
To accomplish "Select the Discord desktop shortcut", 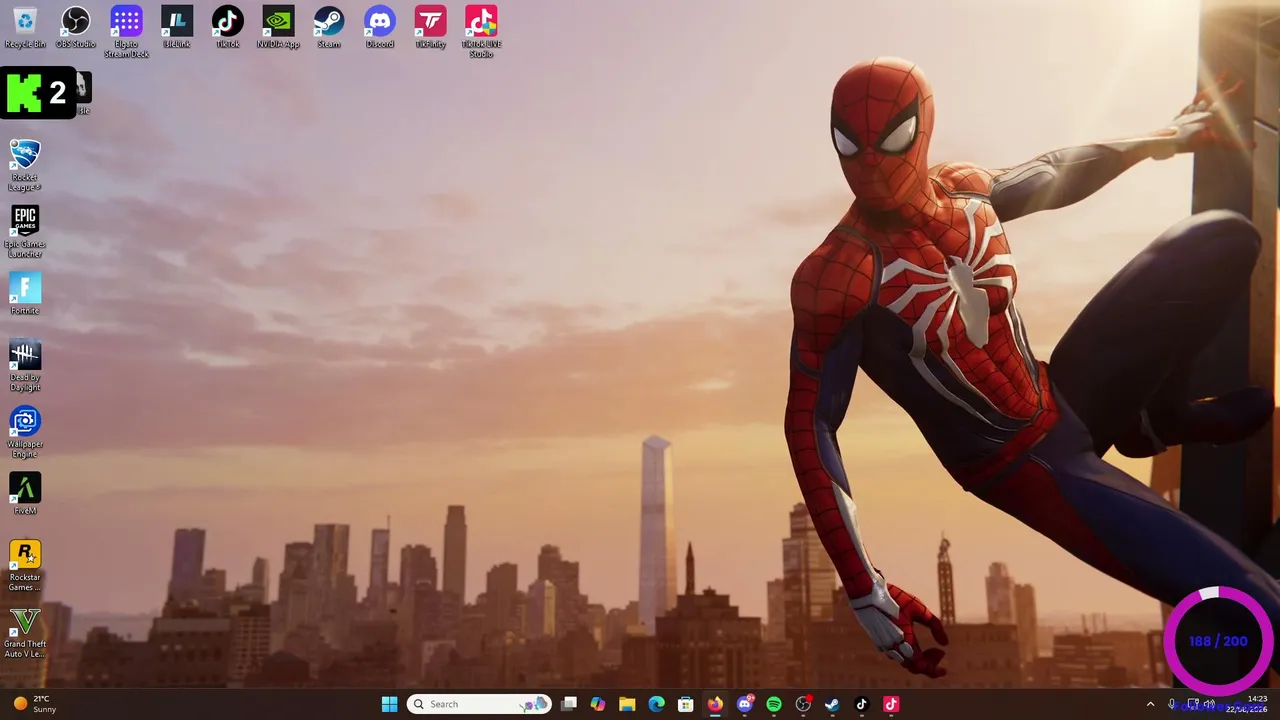I will click(x=380, y=27).
